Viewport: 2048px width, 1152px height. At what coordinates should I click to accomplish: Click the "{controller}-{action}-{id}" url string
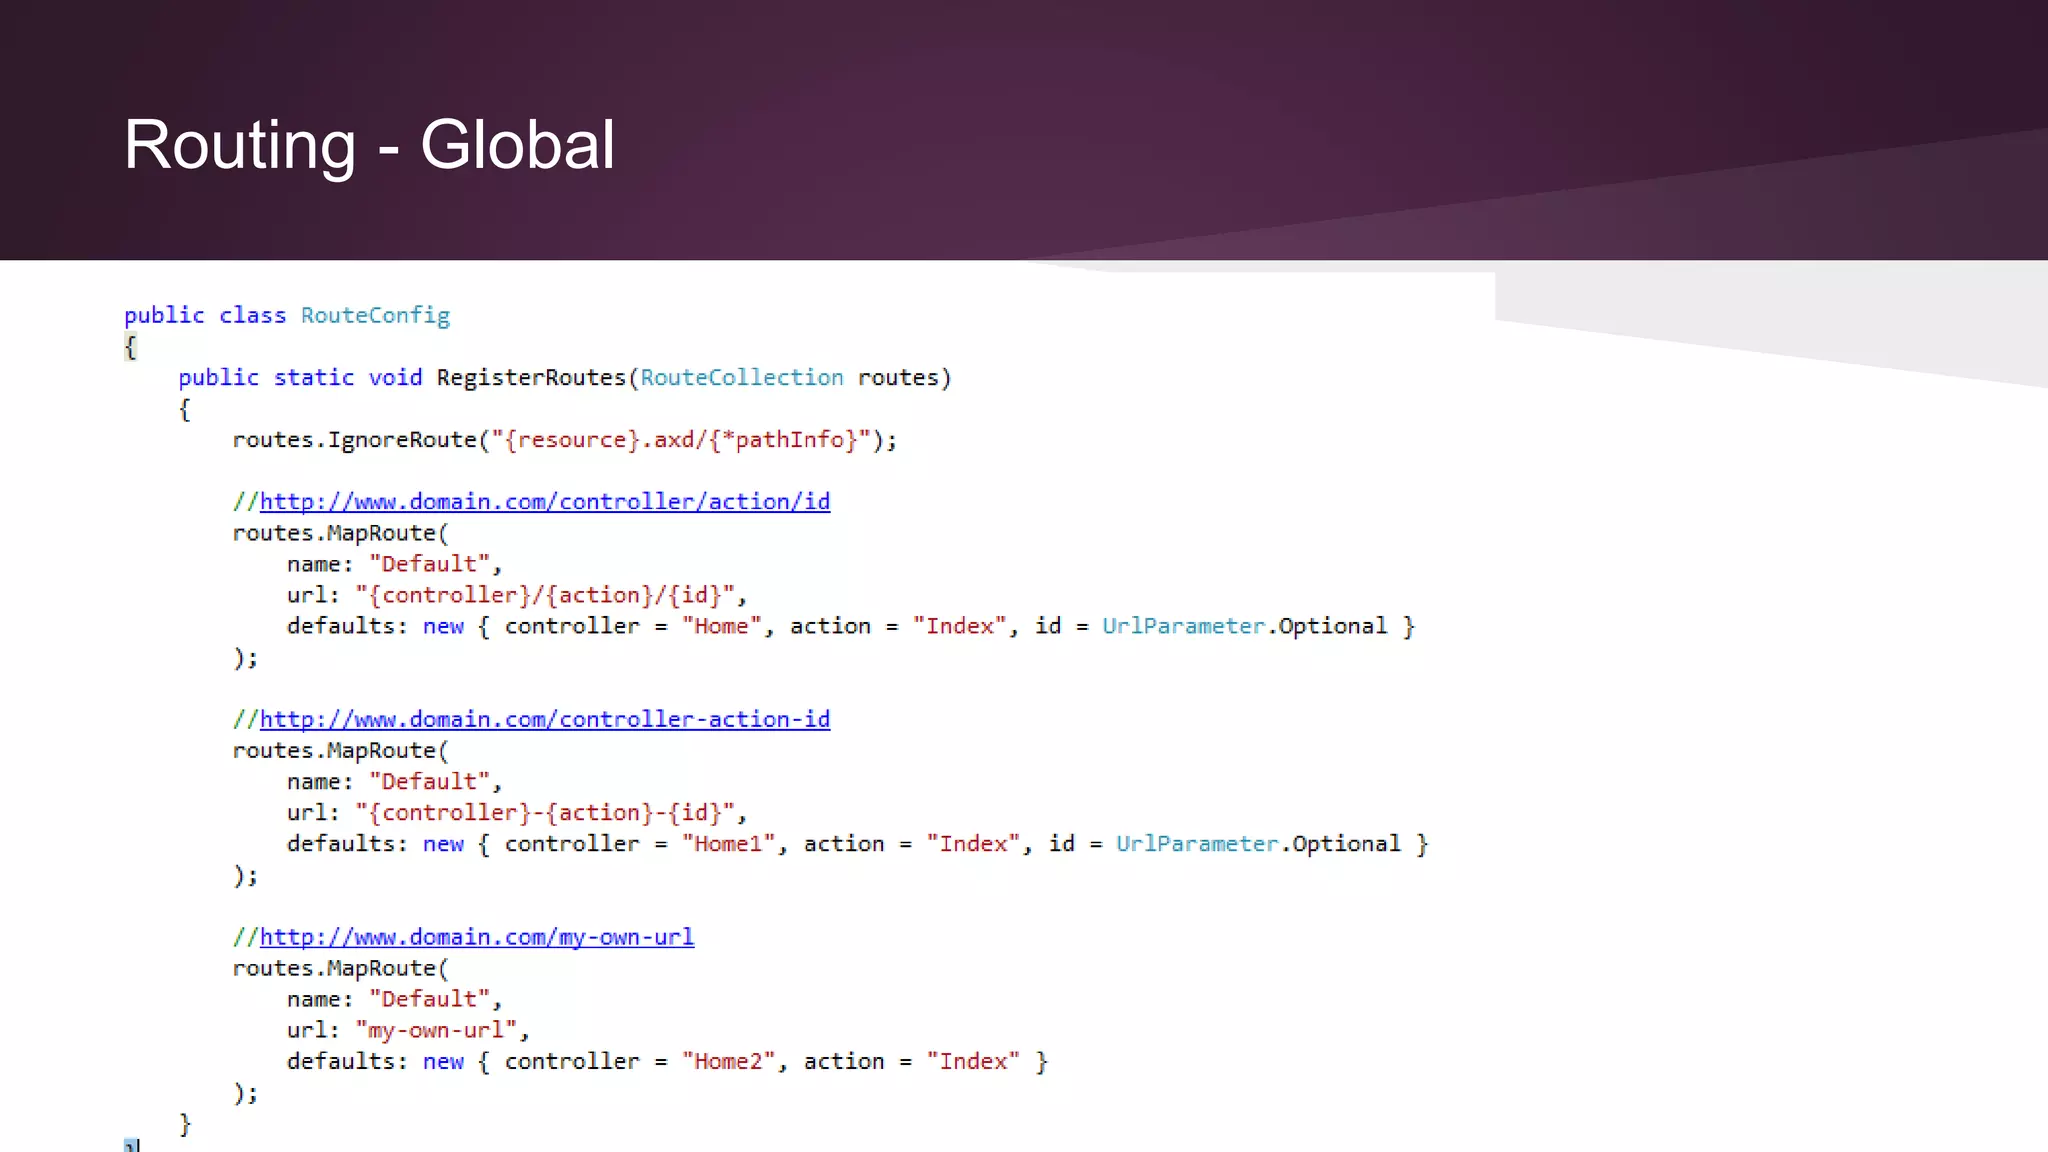point(546,813)
